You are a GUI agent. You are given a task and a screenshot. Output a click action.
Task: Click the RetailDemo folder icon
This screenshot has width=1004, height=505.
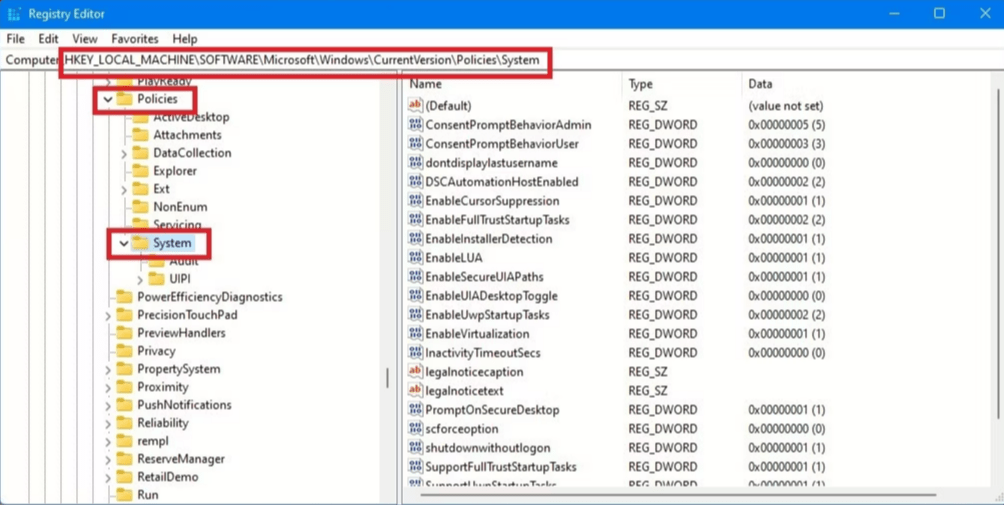(124, 477)
